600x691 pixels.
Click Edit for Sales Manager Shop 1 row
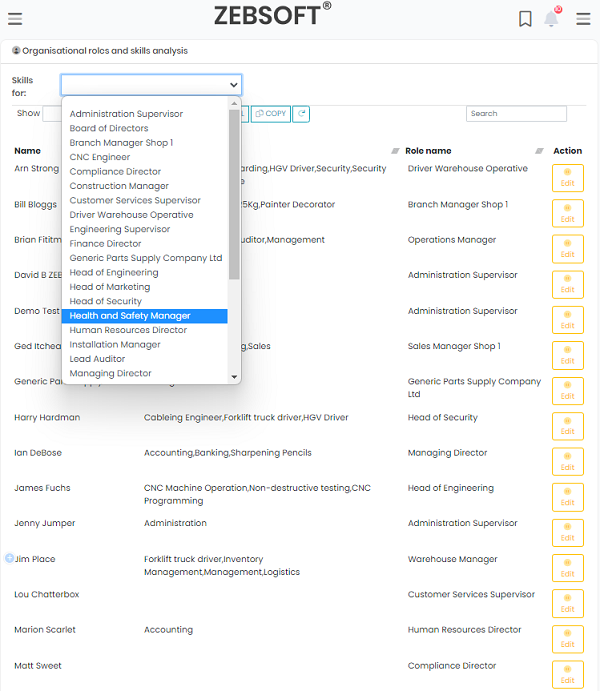(x=567, y=355)
